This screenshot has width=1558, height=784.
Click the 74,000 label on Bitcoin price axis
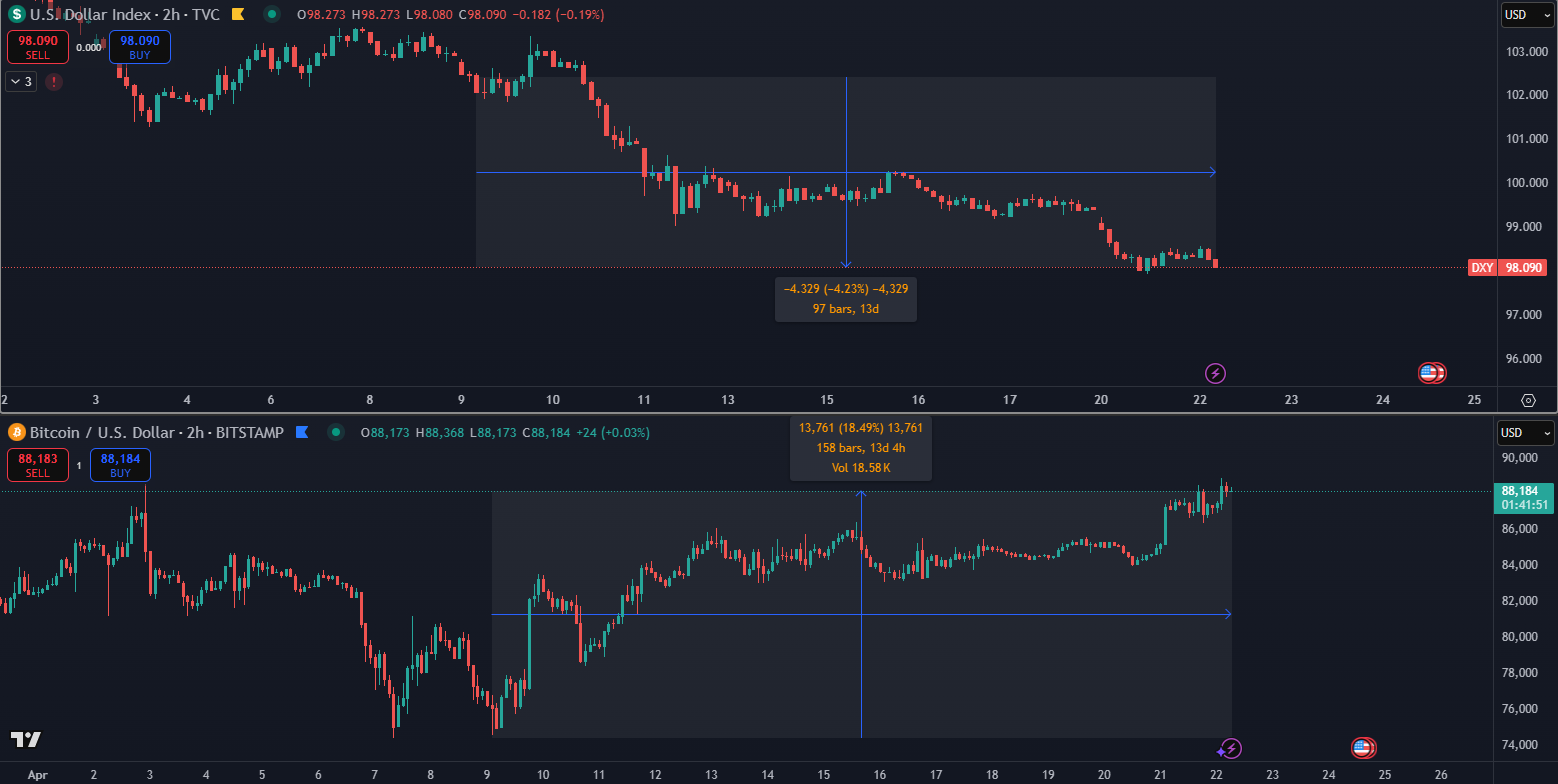click(1519, 745)
